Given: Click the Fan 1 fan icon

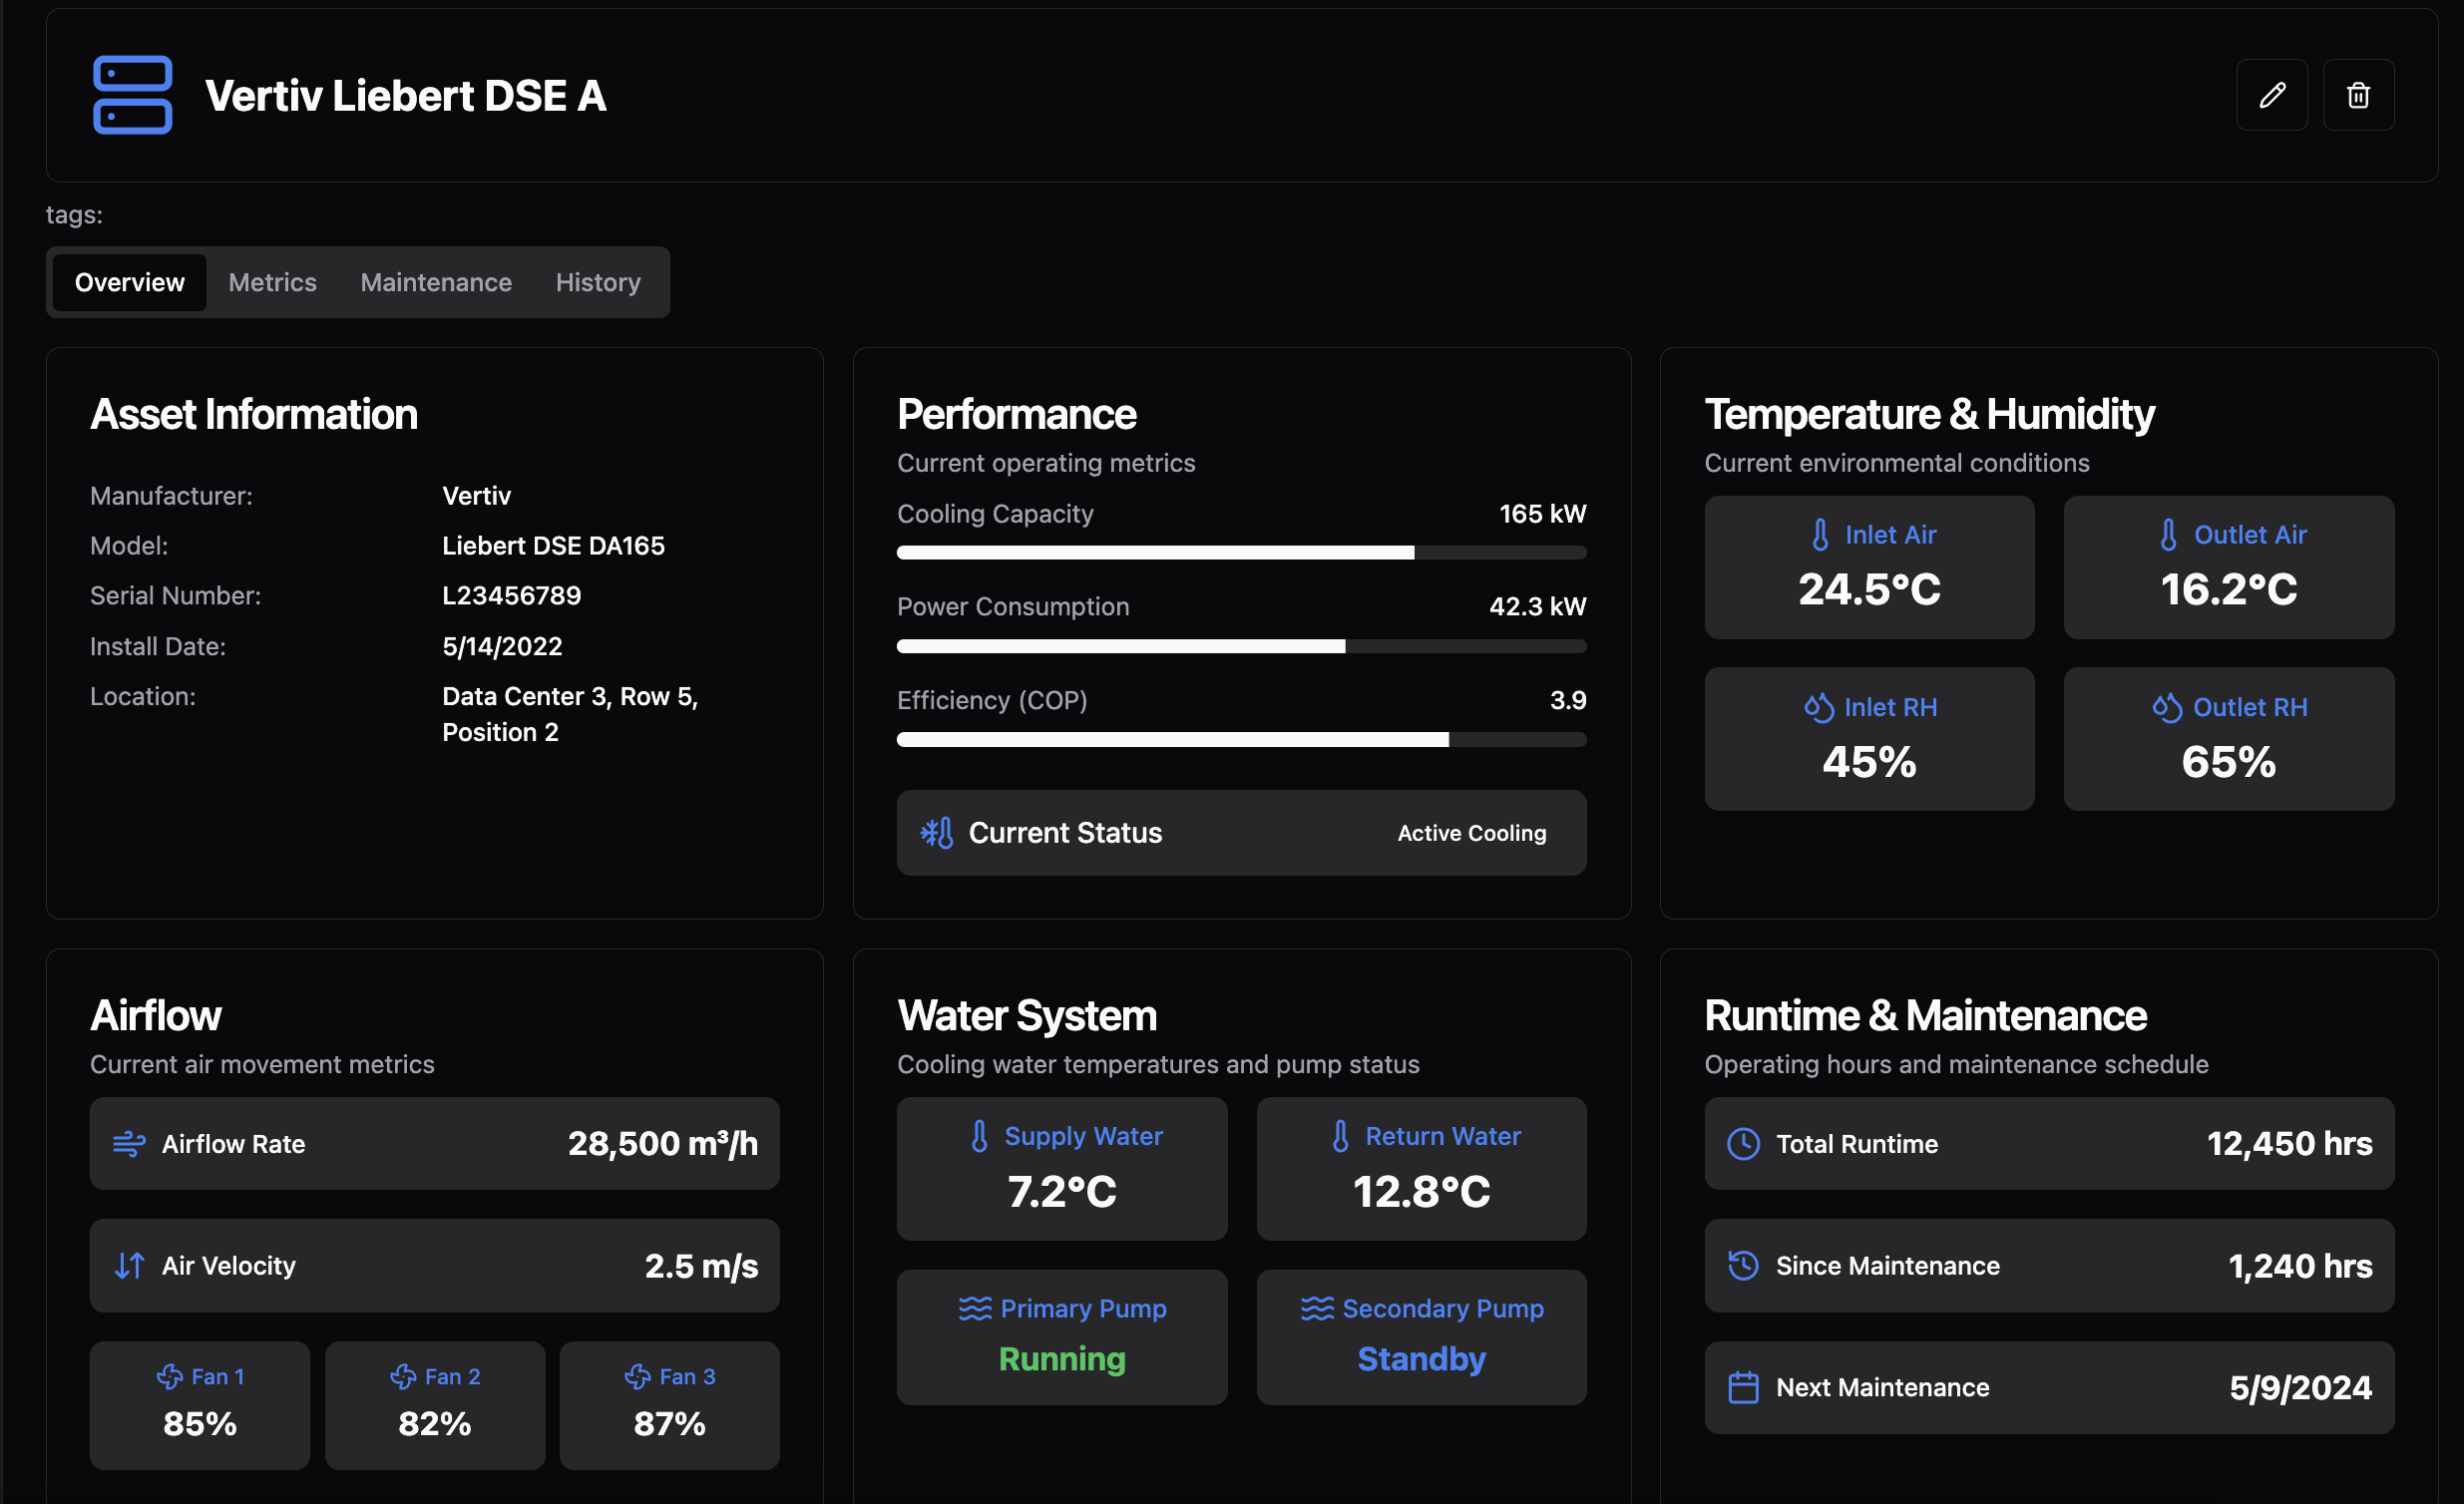Looking at the screenshot, I should click(169, 1377).
